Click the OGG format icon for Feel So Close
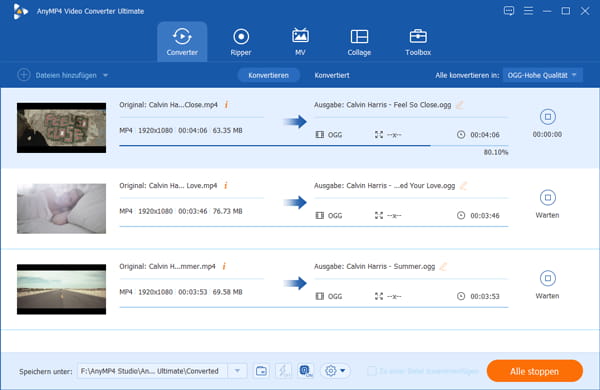This screenshot has width=600, height=390. click(320, 135)
